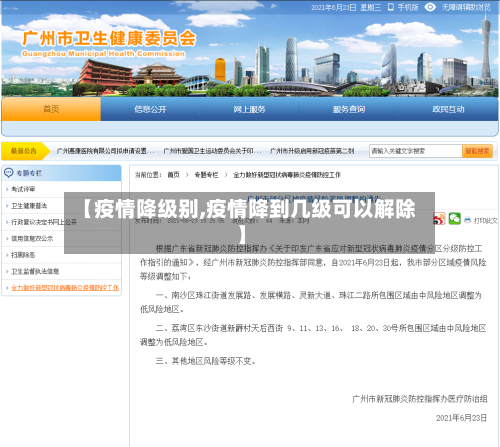Screen dimensions: 500x447
Task: Share article via WeChat icon
Action: 454,219
